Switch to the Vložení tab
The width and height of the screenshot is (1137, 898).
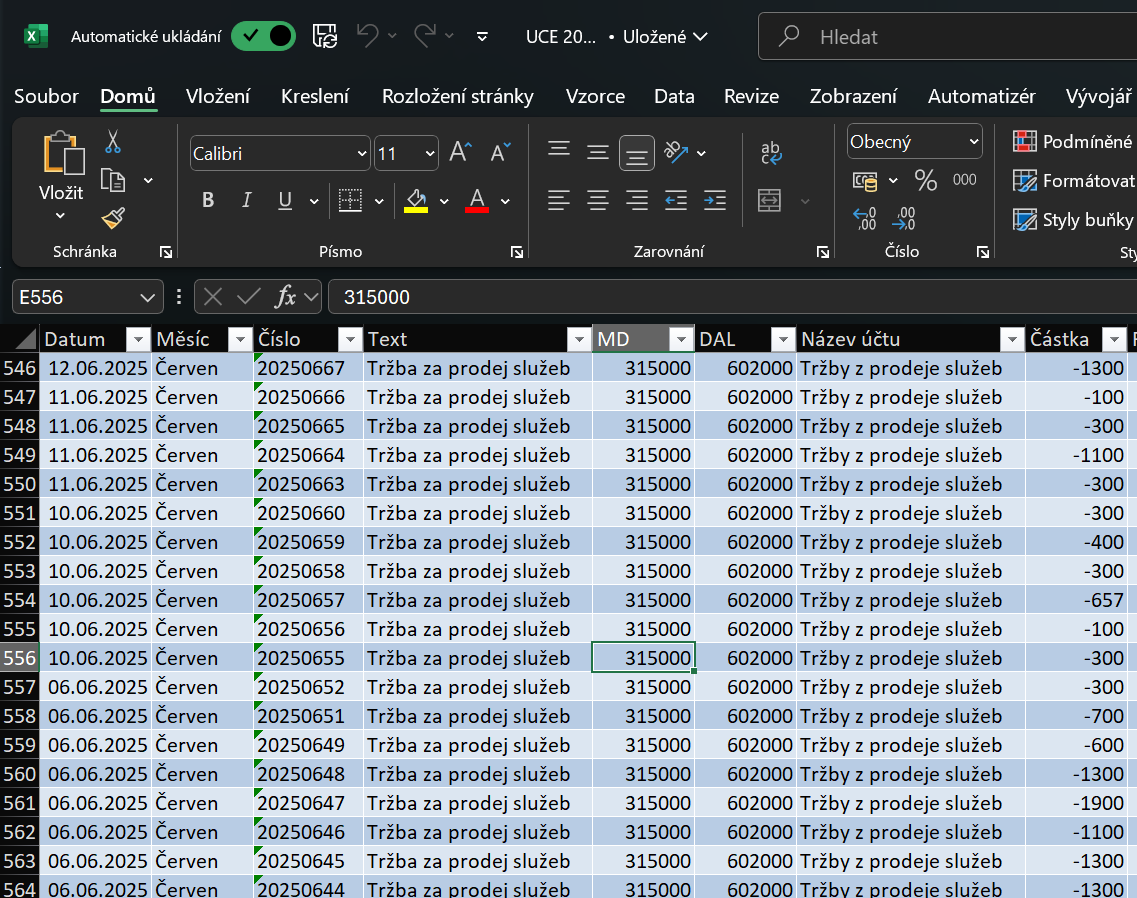click(218, 96)
